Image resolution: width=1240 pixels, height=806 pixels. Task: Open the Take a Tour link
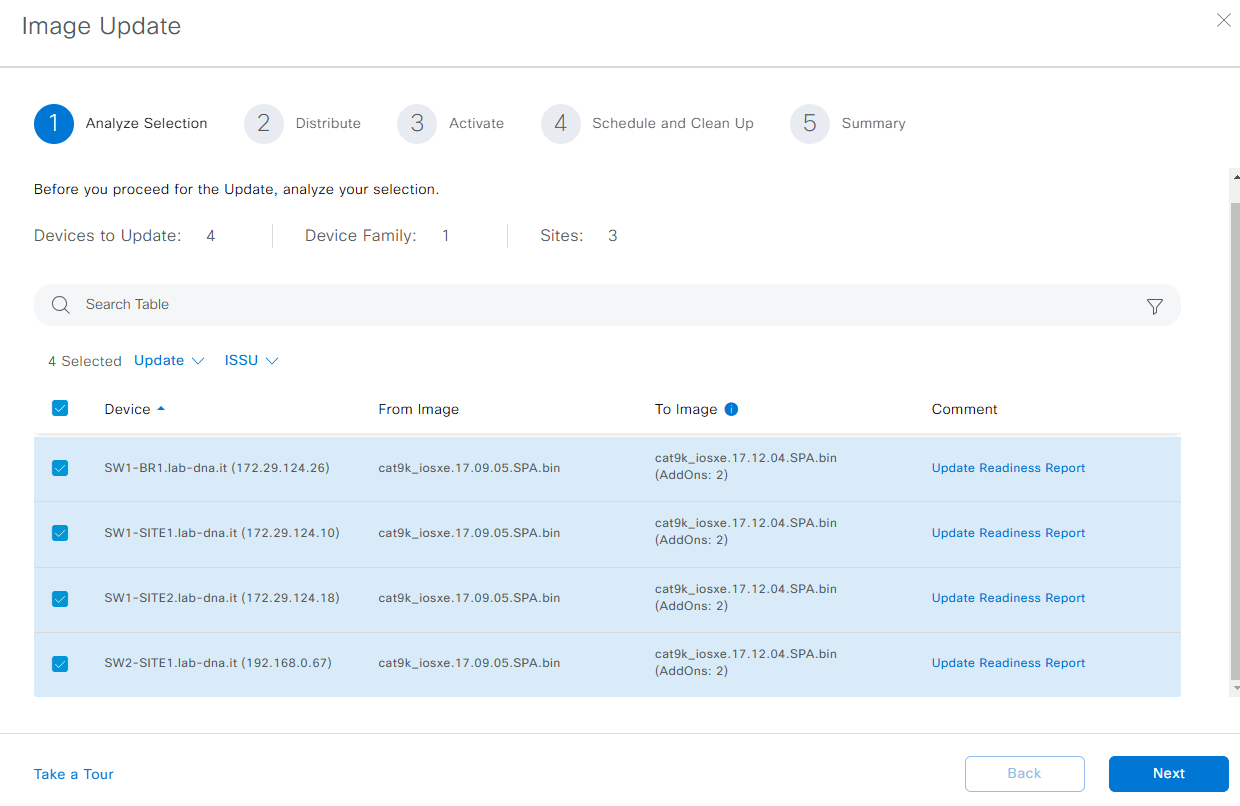pyautogui.click(x=74, y=774)
